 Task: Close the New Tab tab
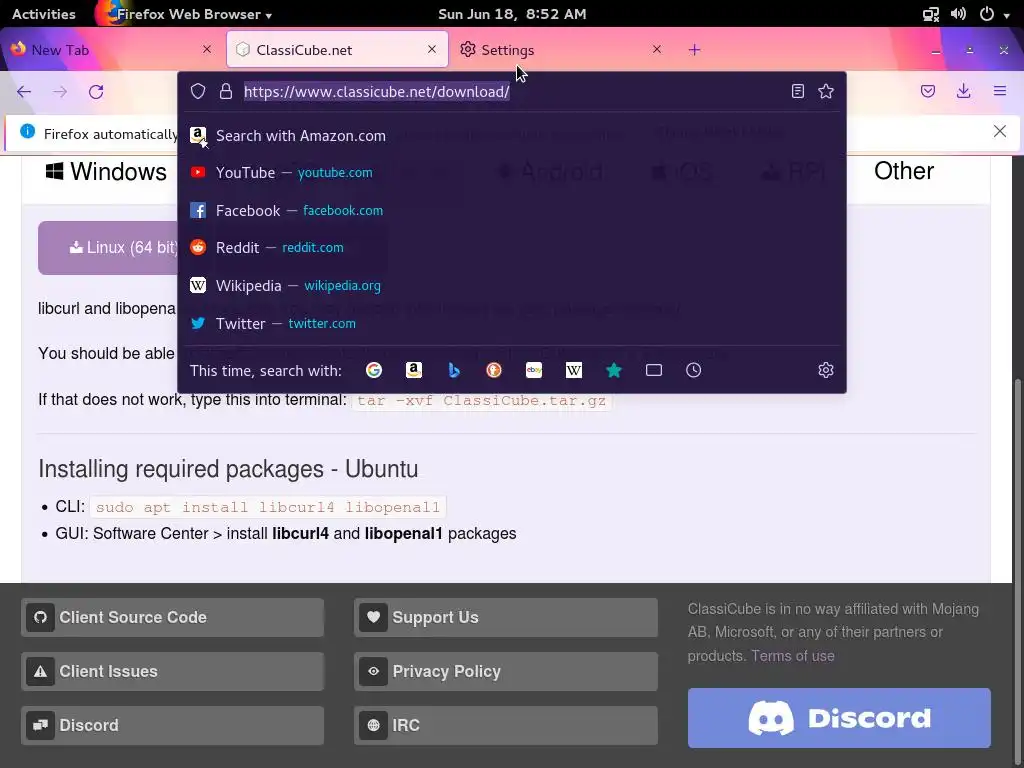tap(207, 49)
